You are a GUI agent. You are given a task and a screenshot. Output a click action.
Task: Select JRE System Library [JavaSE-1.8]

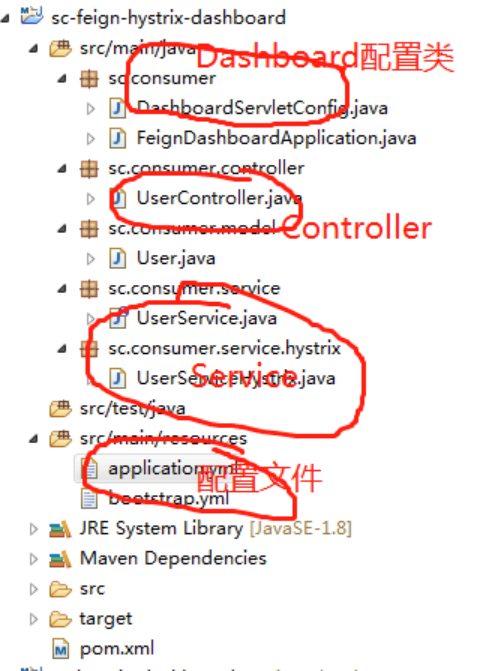coord(216,529)
